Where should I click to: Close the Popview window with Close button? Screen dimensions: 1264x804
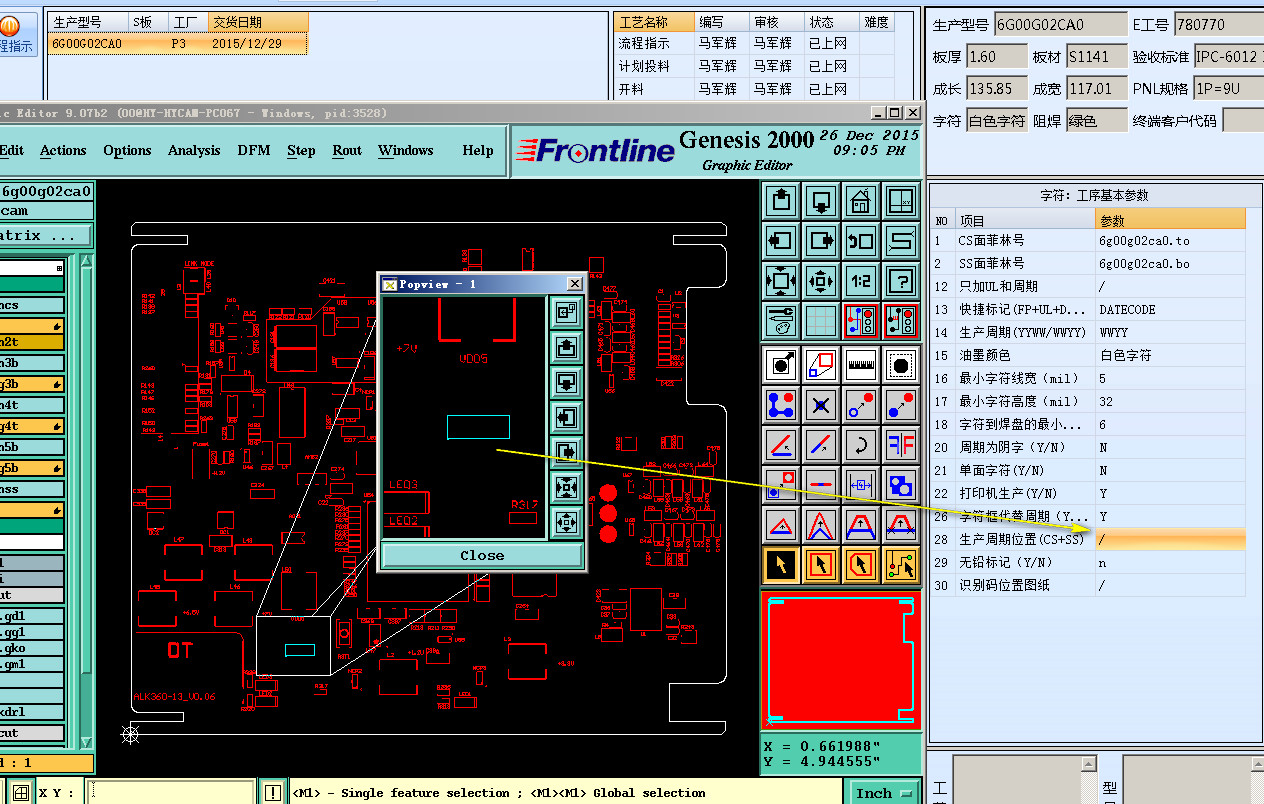coord(482,555)
